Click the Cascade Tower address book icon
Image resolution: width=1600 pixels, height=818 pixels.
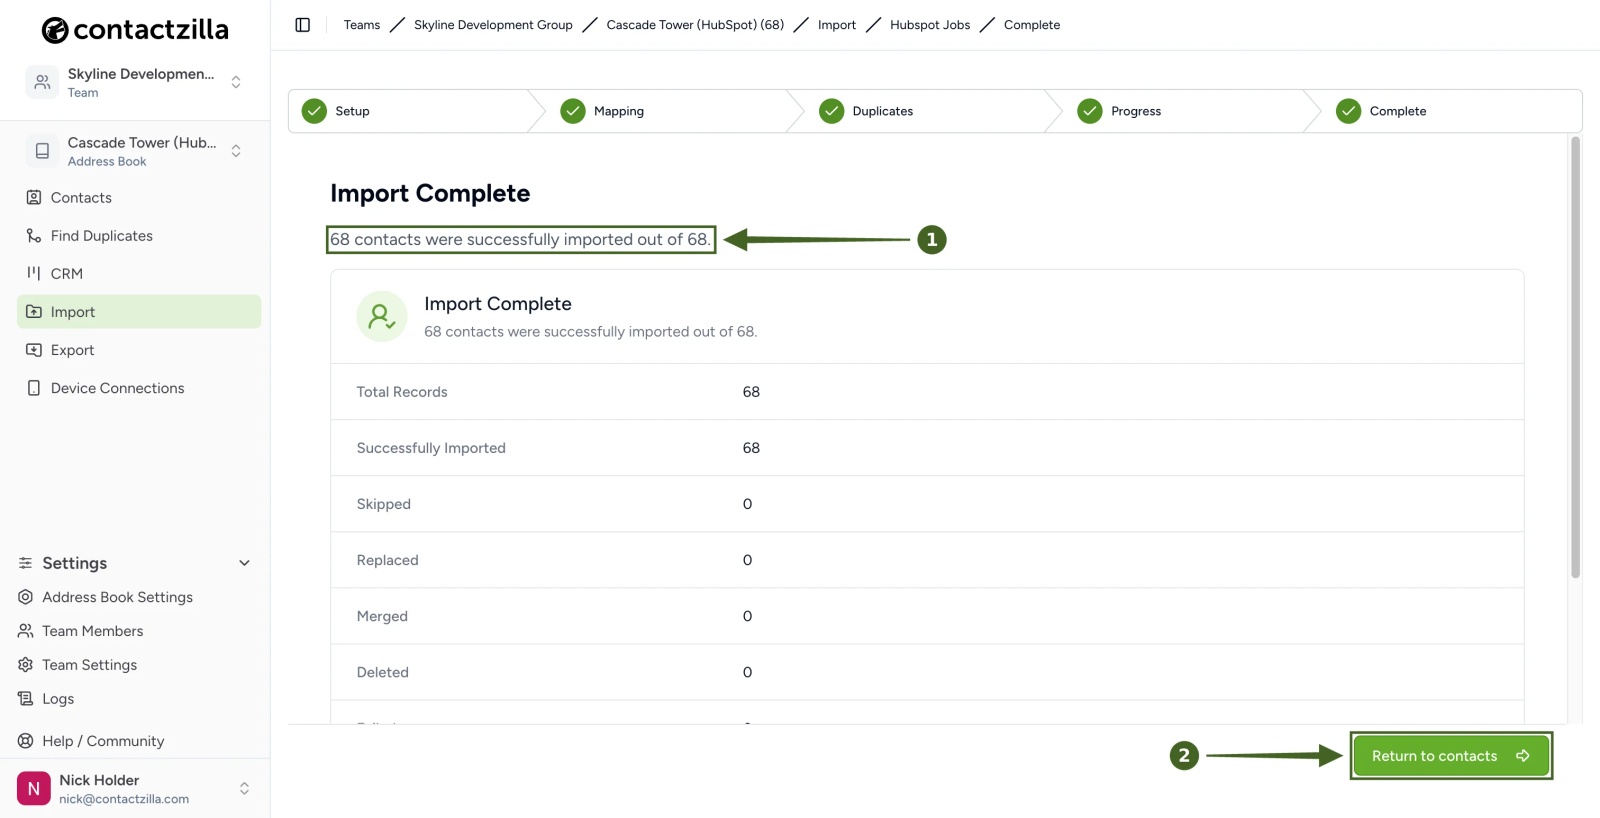point(42,151)
